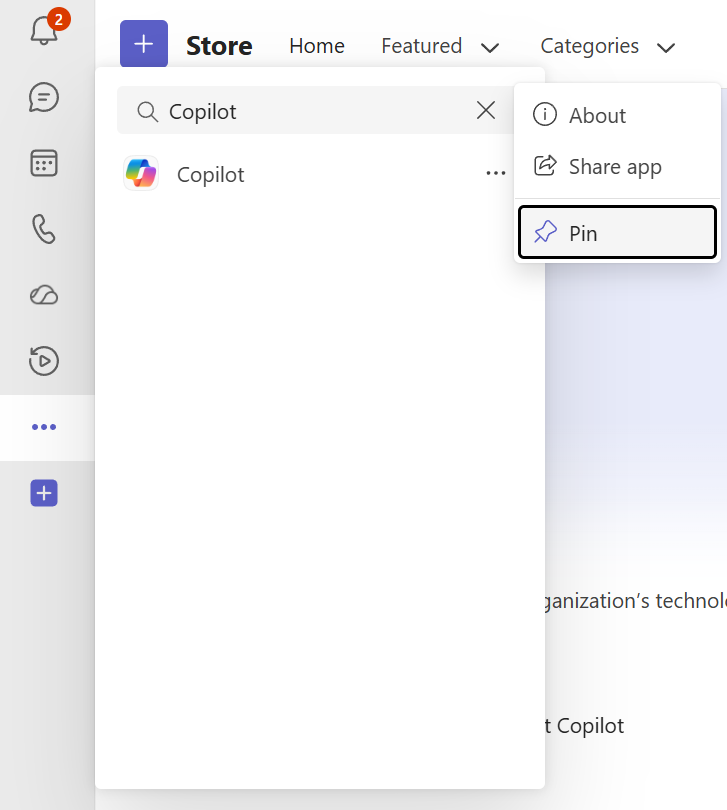
Task: Click the Store plus logo icon
Action: [x=144, y=44]
